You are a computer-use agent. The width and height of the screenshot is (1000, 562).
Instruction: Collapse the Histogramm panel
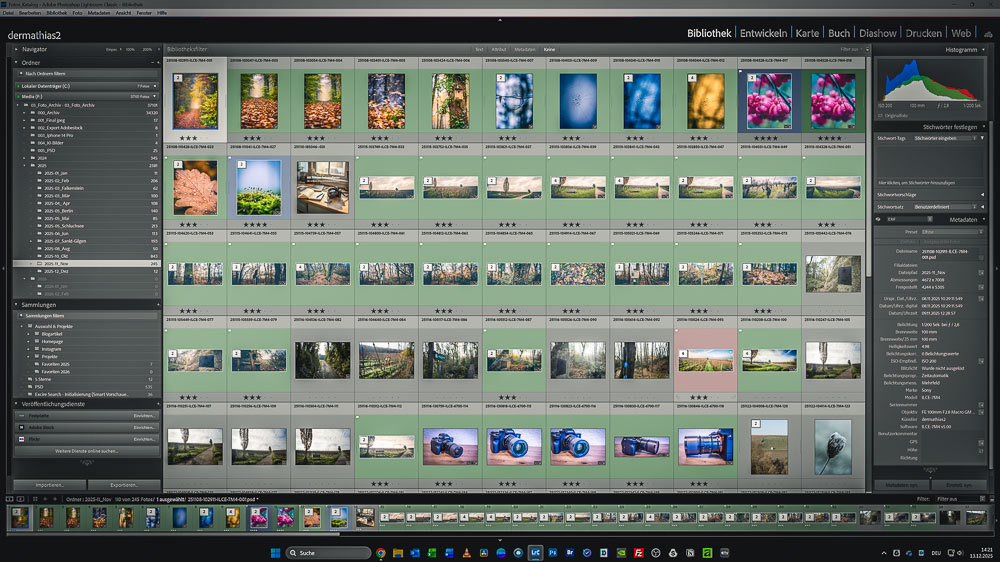[983, 50]
